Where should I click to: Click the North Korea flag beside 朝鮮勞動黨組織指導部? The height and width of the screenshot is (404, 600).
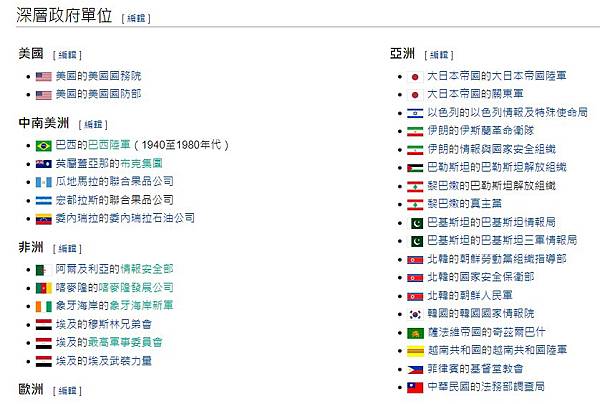click(x=415, y=260)
